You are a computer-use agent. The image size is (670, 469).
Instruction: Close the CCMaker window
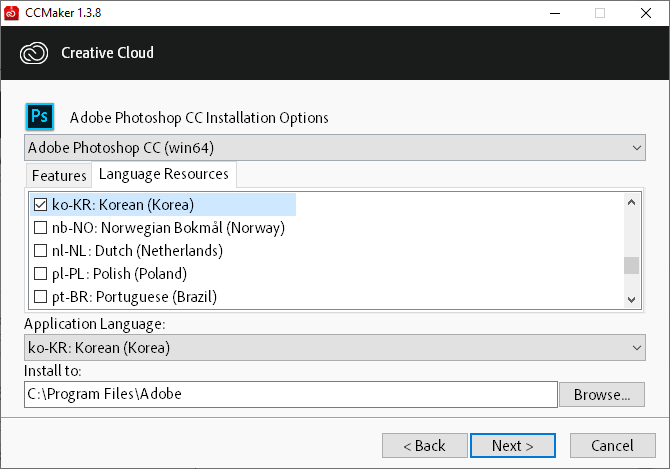[x=646, y=13]
